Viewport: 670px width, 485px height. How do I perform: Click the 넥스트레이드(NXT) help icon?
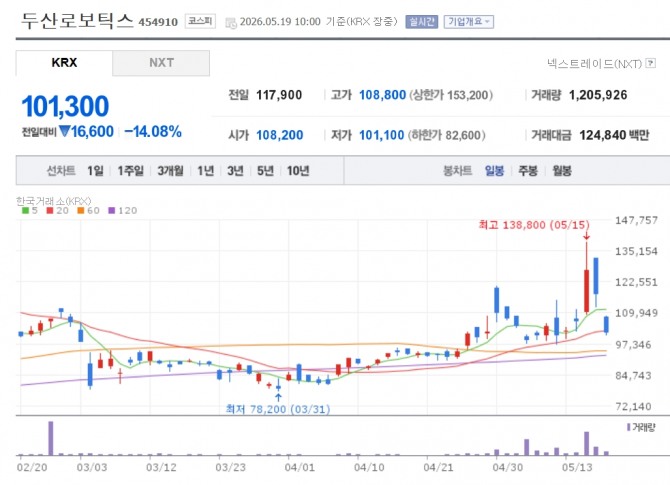[x=650, y=63]
